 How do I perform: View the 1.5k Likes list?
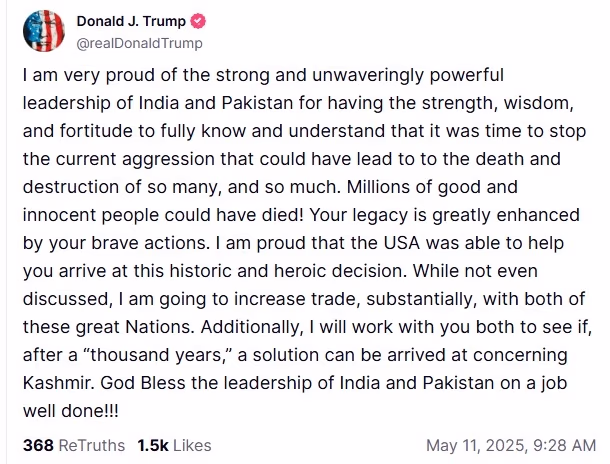[174, 445]
